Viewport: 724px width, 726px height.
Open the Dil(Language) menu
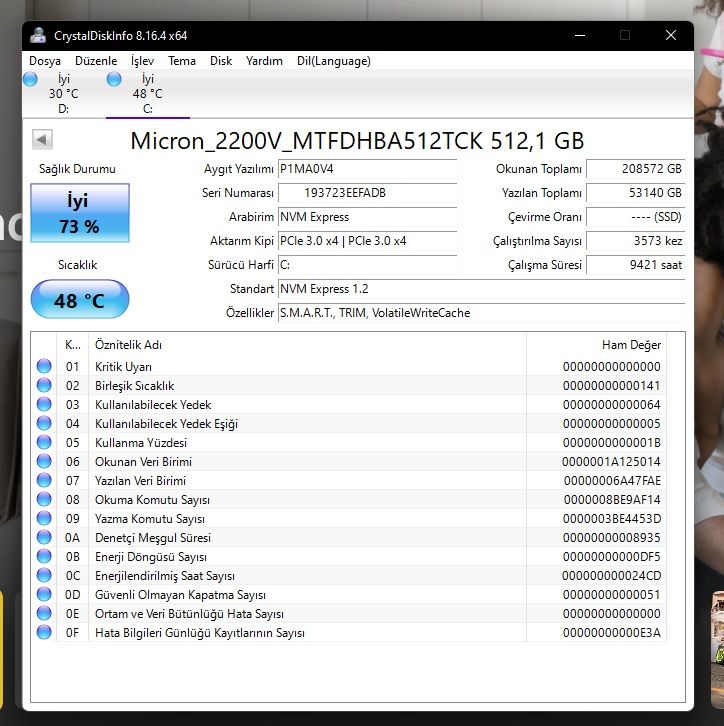[x=333, y=61]
